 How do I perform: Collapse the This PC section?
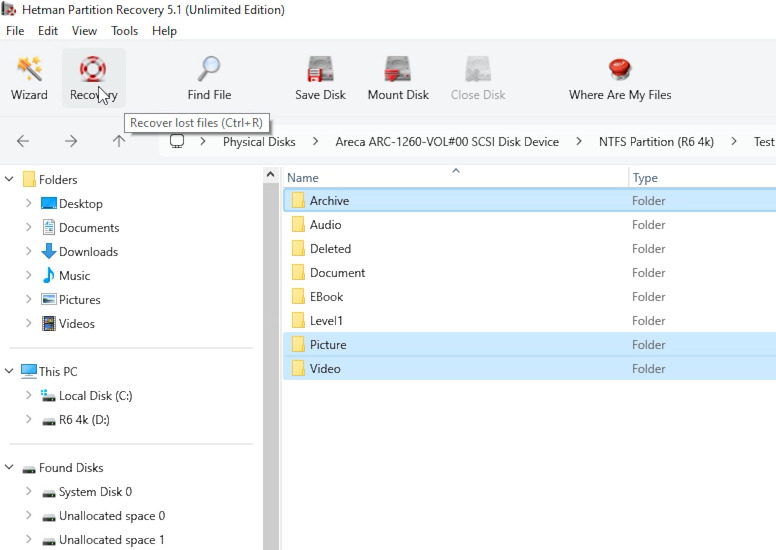9,371
